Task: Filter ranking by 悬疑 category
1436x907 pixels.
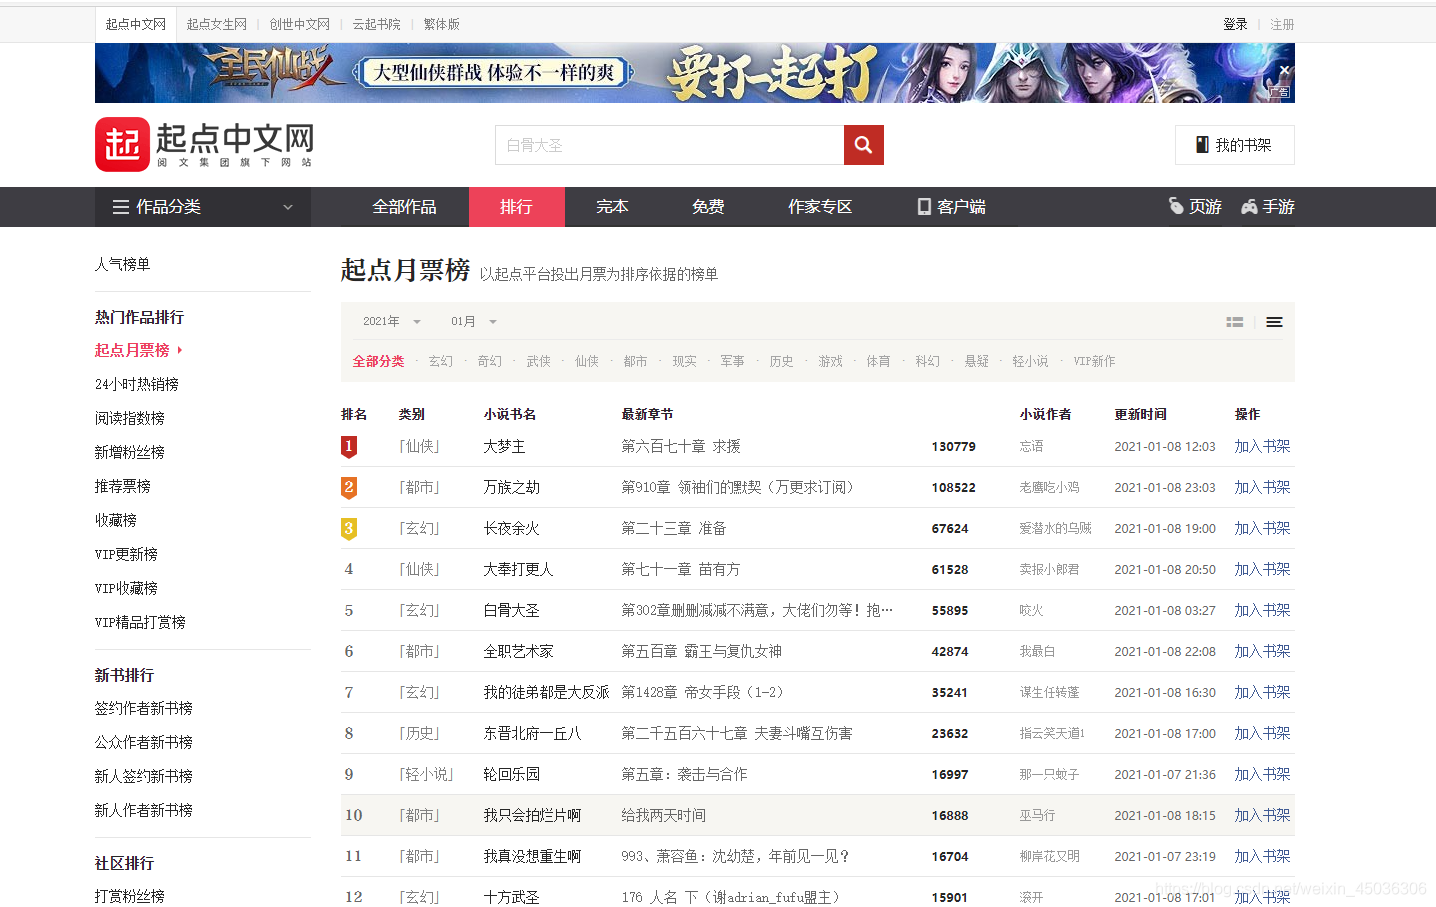Action: [x=977, y=361]
